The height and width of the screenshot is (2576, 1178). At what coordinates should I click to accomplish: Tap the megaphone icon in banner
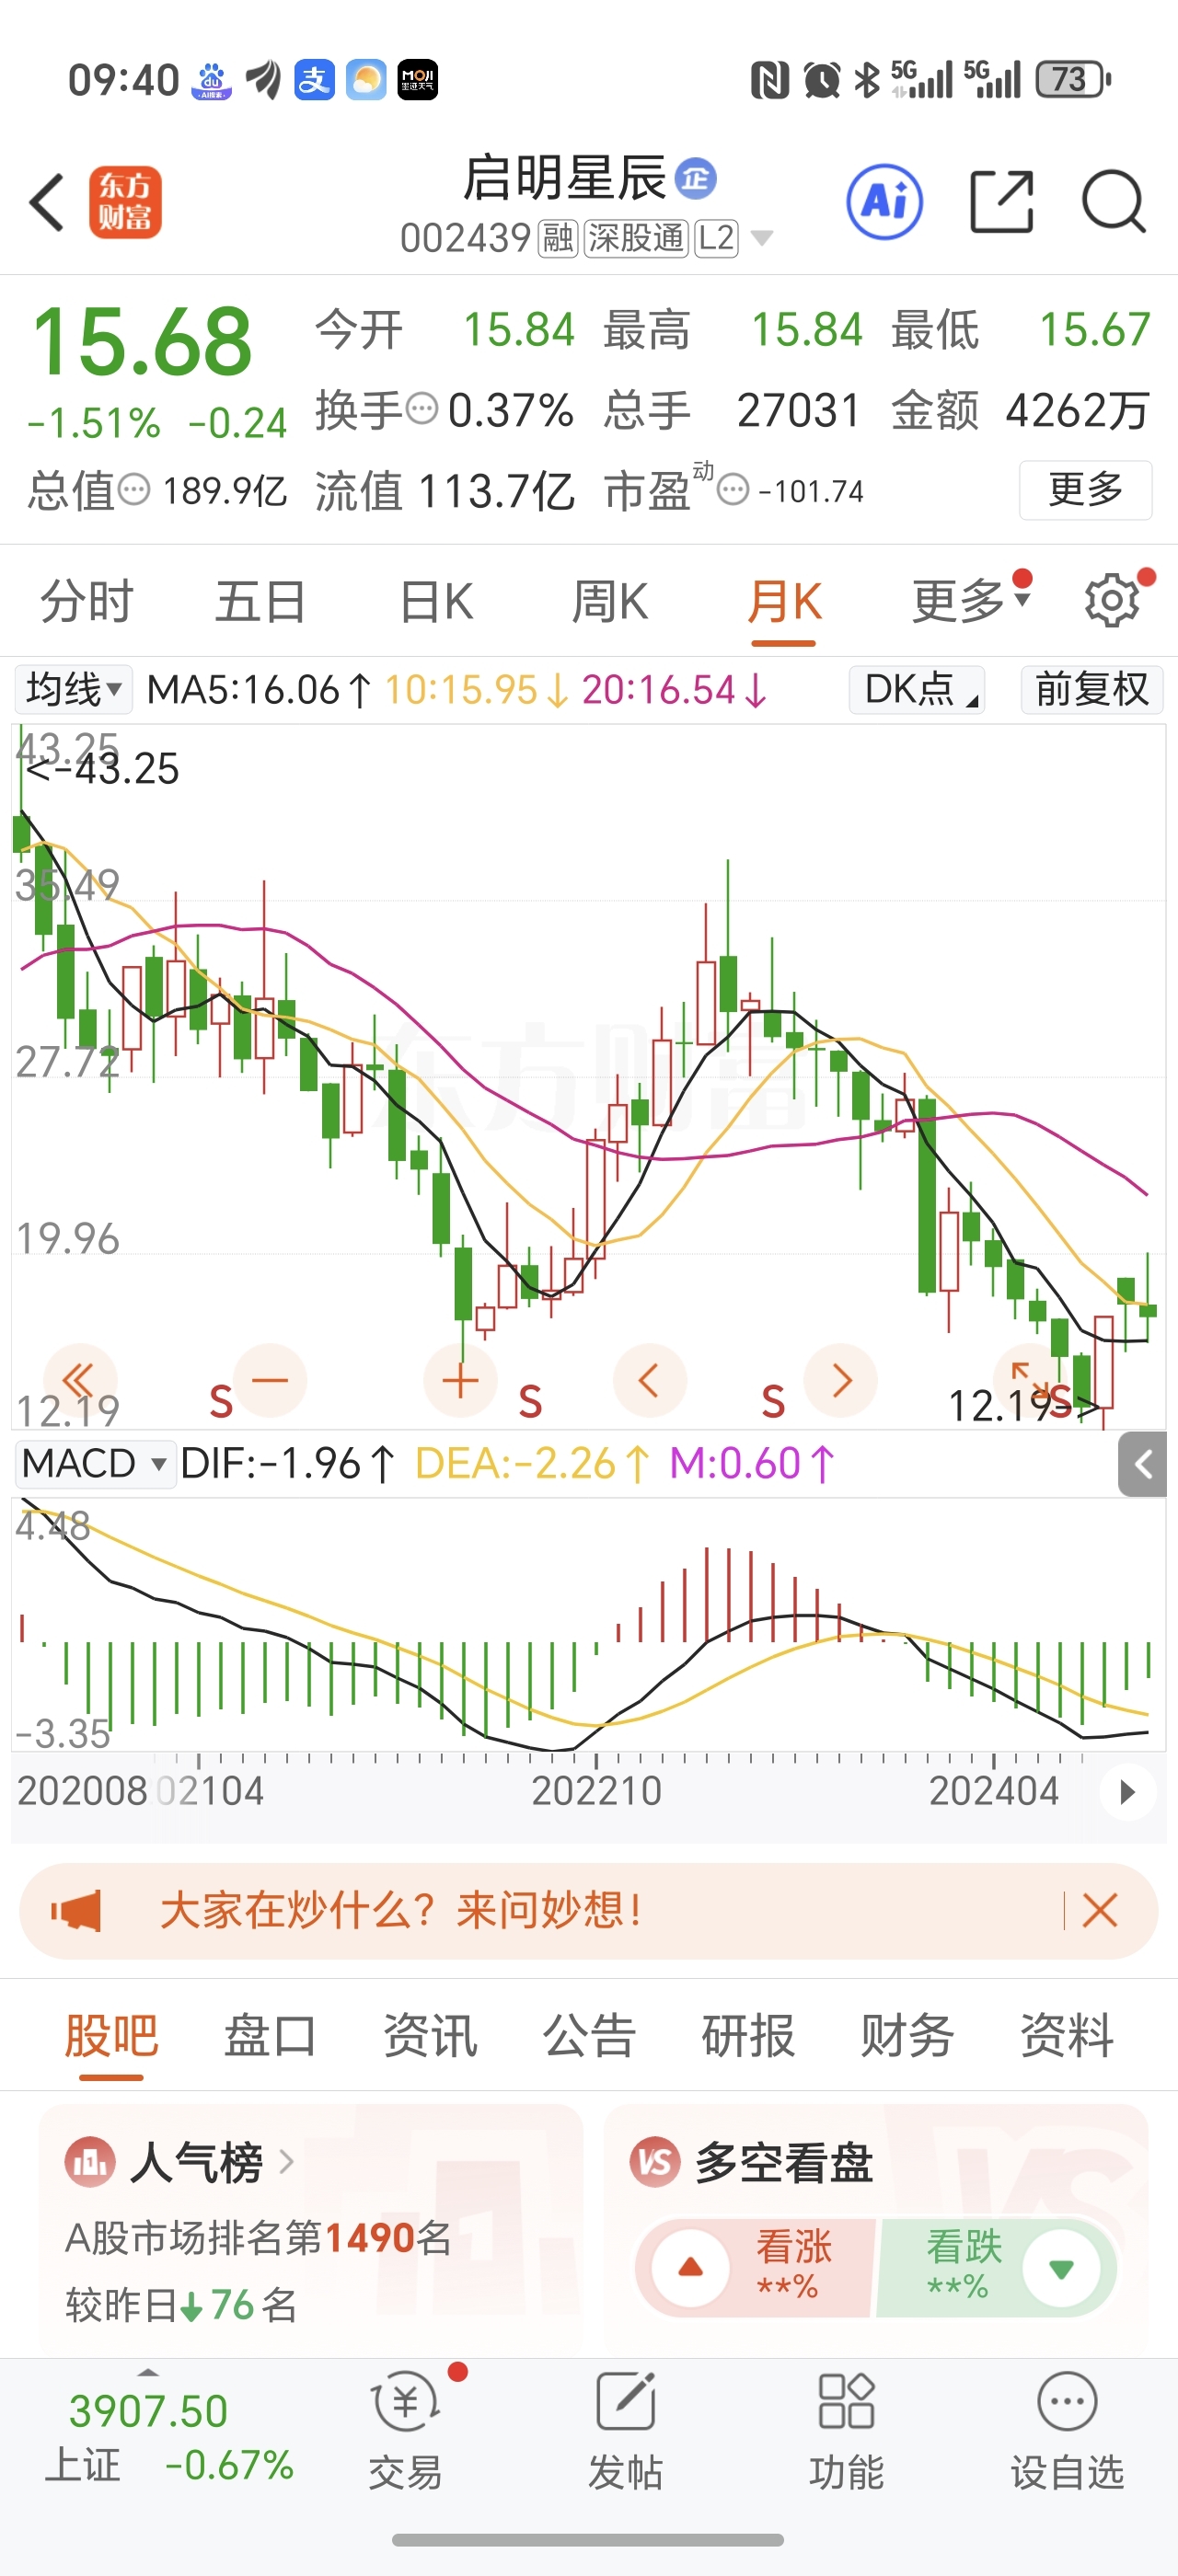78,1911
